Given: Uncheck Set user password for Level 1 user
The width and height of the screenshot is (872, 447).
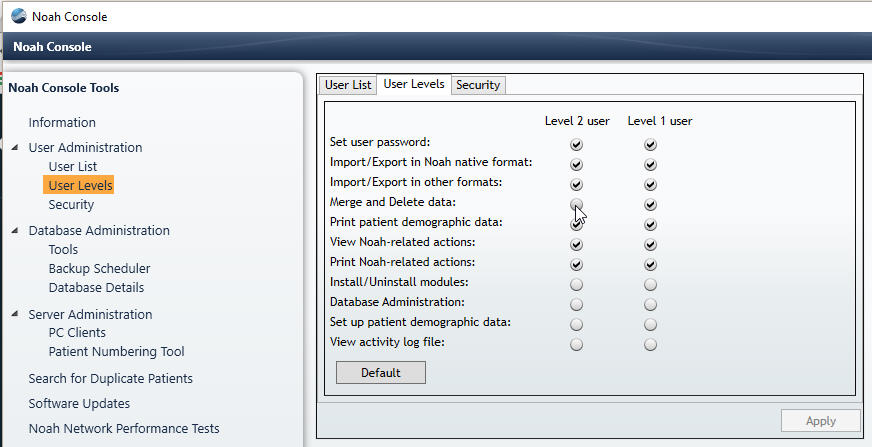Looking at the screenshot, I should 650,145.
